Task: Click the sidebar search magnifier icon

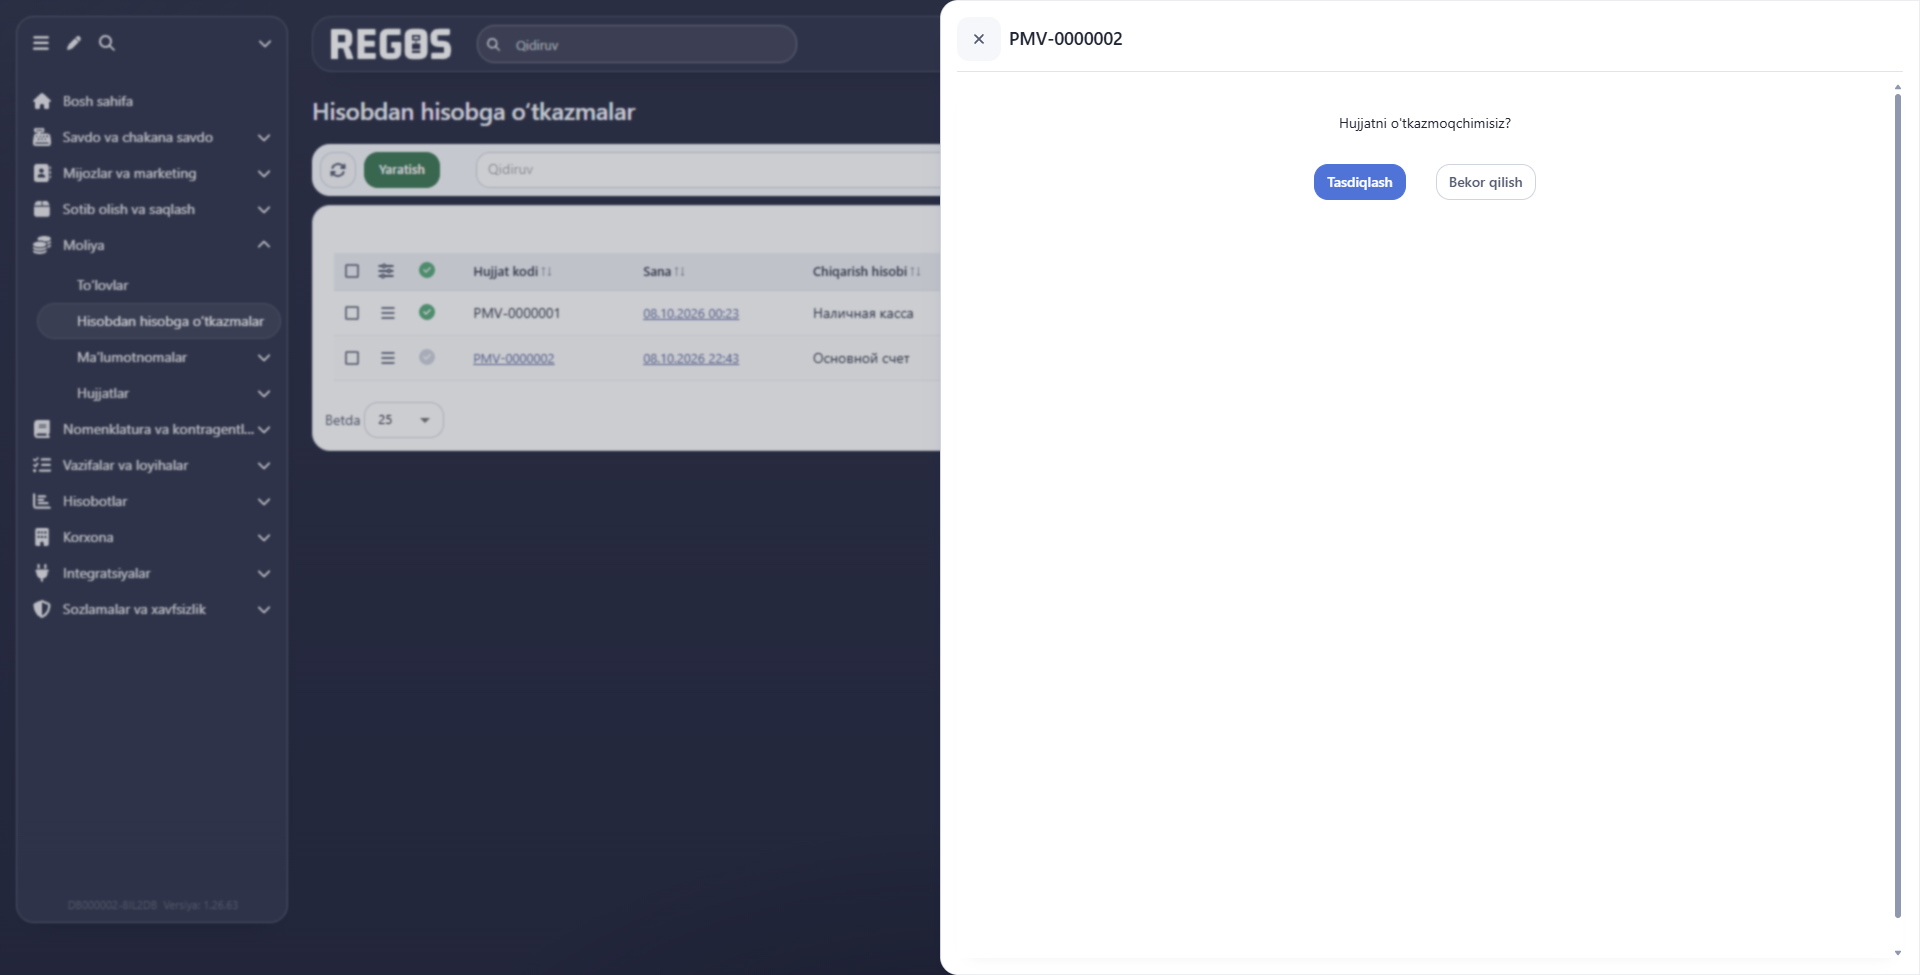Action: tap(107, 43)
